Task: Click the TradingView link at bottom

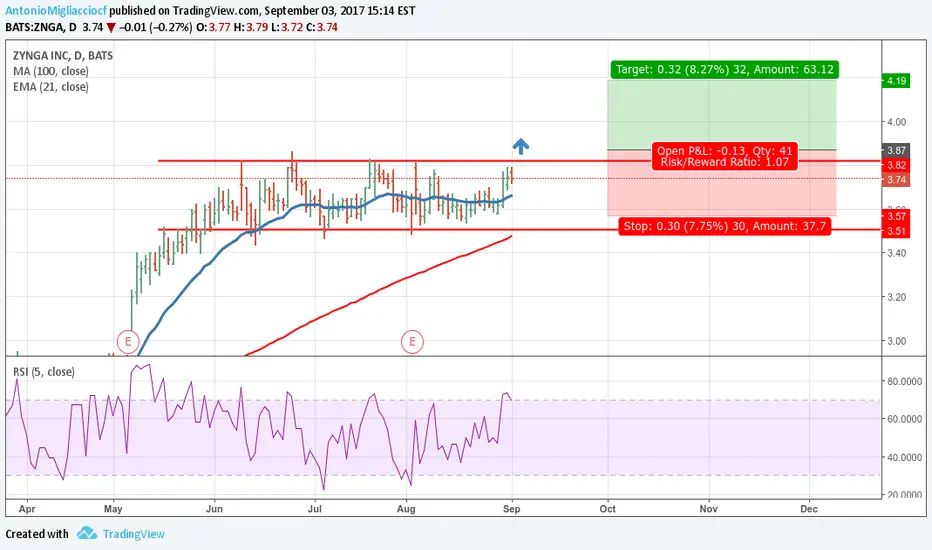Action: pyautogui.click(x=133, y=534)
